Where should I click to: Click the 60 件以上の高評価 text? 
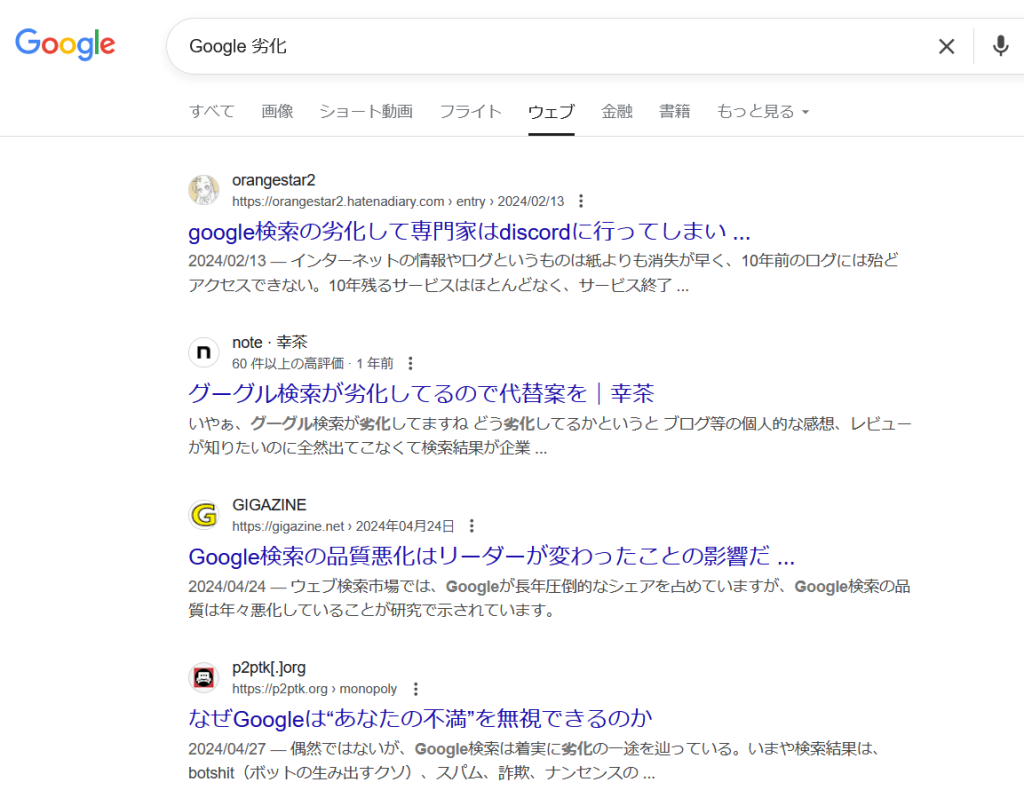tap(288, 364)
